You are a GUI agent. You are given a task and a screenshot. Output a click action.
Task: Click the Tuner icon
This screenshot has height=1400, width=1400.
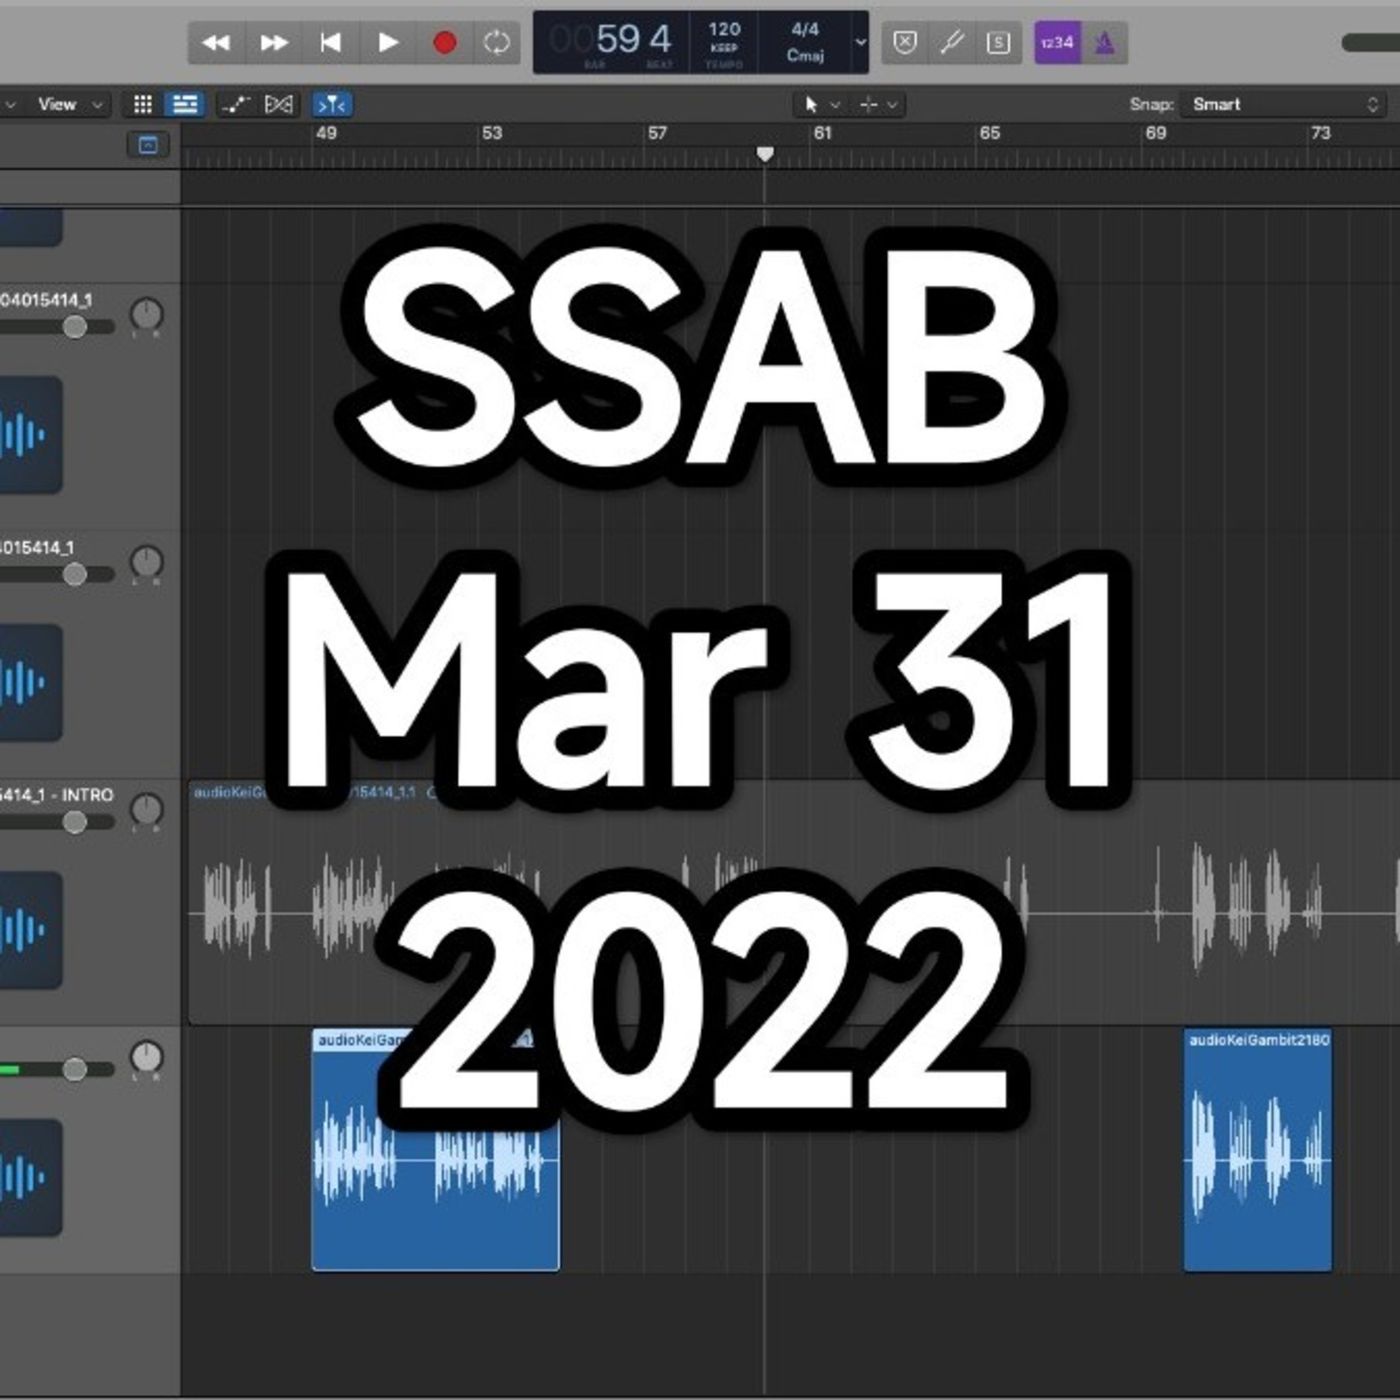coord(951,43)
